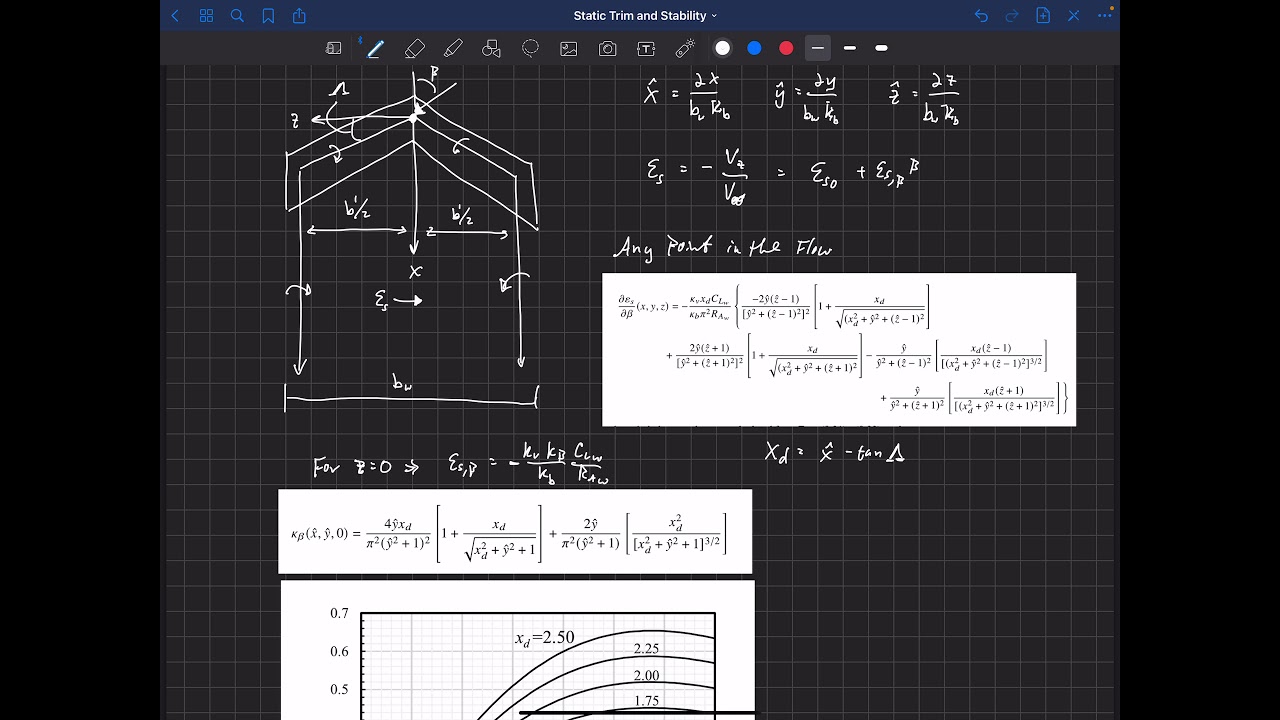Select the Text box tool
This screenshot has width=1280, height=720.
point(646,48)
